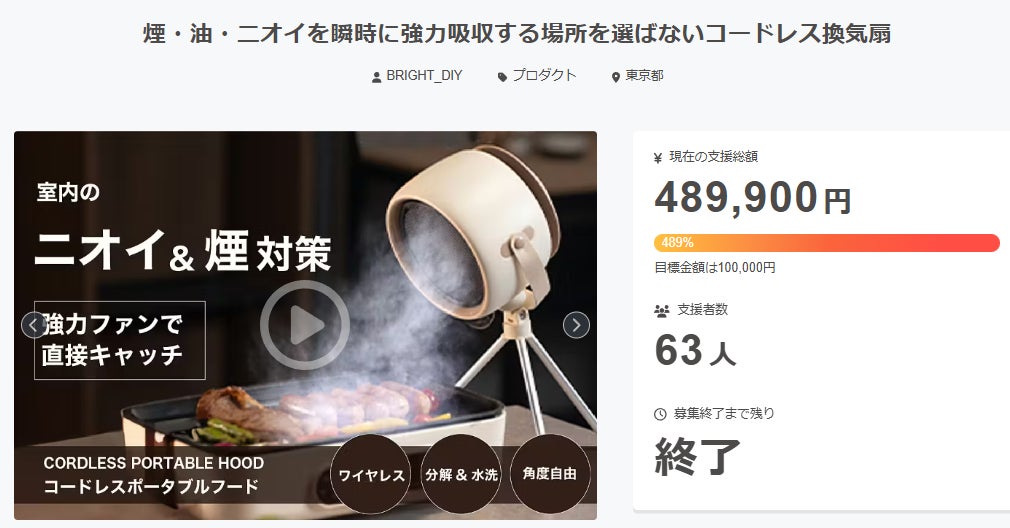This screenshot has height=528, width=1010.
Task: Click the 角度自由 feature badge
Action: coord(550,475)
